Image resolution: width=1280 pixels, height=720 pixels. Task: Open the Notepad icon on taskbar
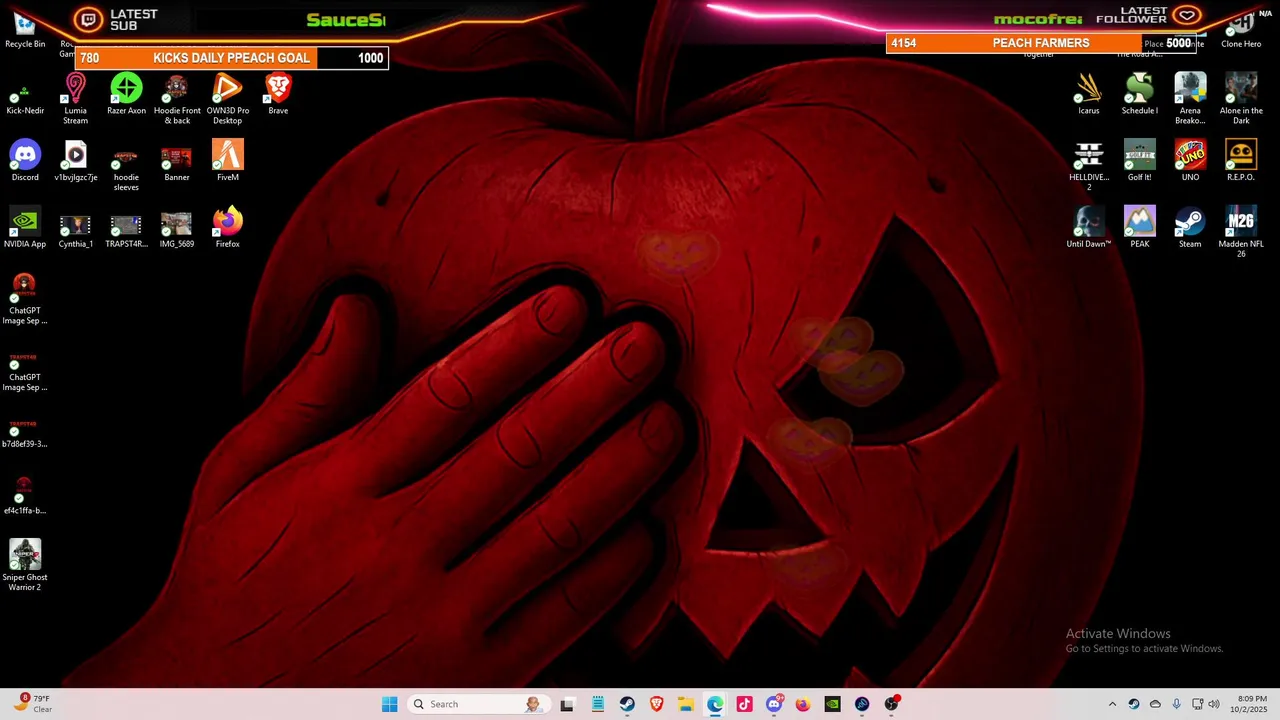click(597, 704)
